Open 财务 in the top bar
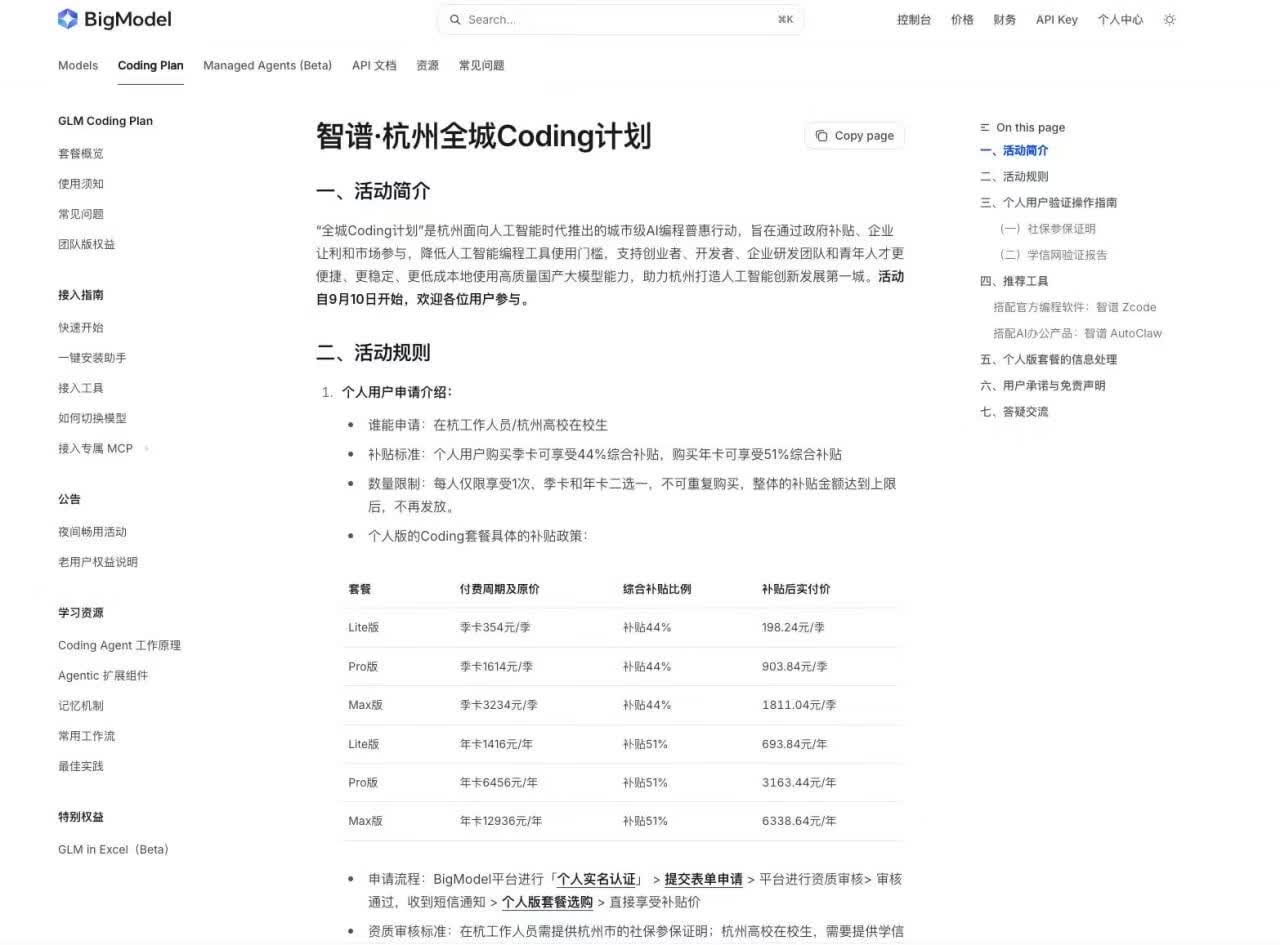This screenshot has width=1280, height=945. pos(1004,19)
